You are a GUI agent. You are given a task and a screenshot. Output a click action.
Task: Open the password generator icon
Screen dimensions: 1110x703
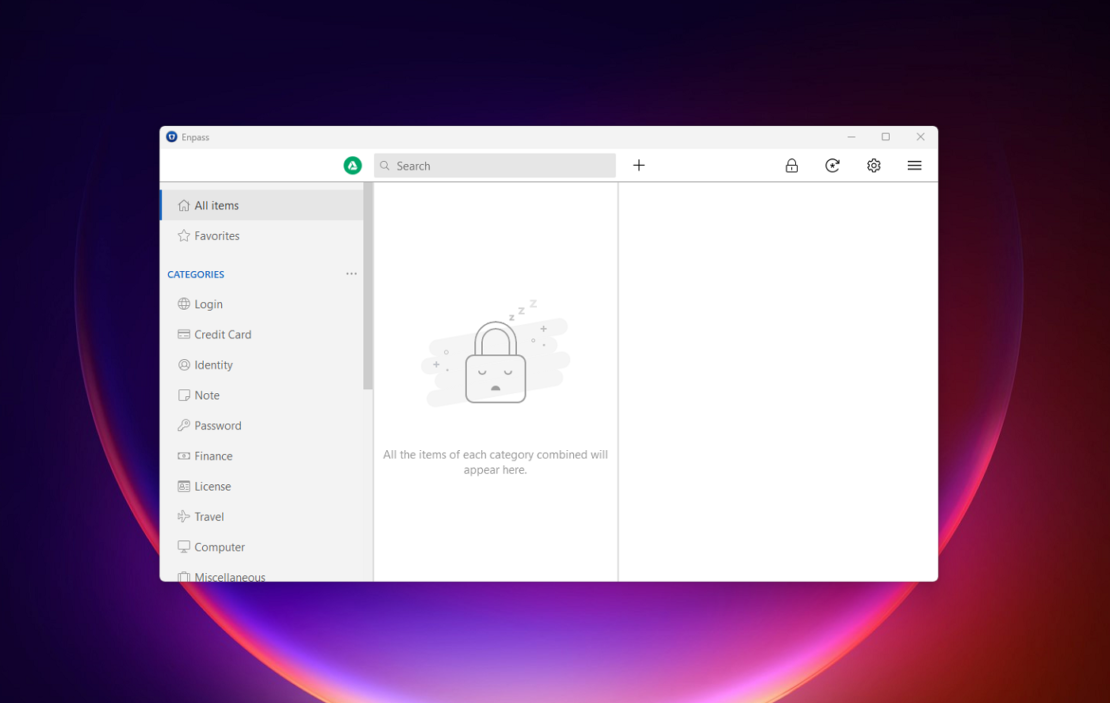coord(832,166)
